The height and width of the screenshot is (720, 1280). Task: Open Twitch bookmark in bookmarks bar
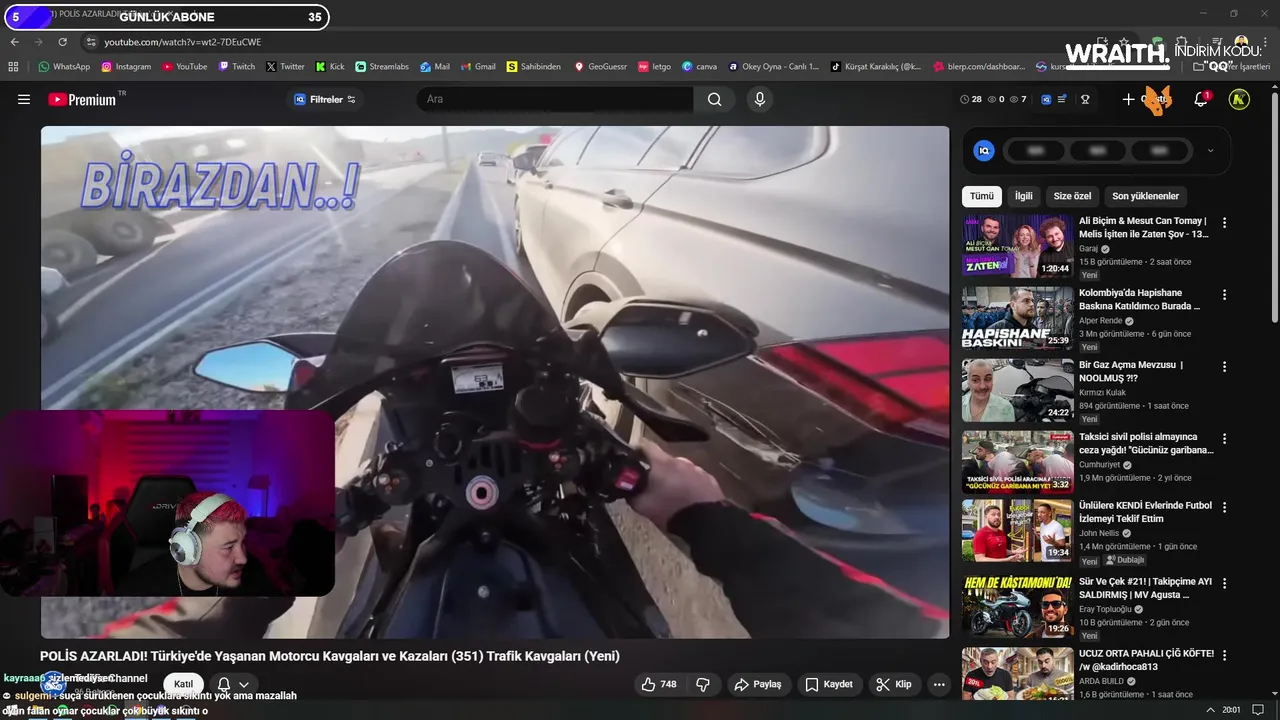pyautogui.click(x=236, y=67)
